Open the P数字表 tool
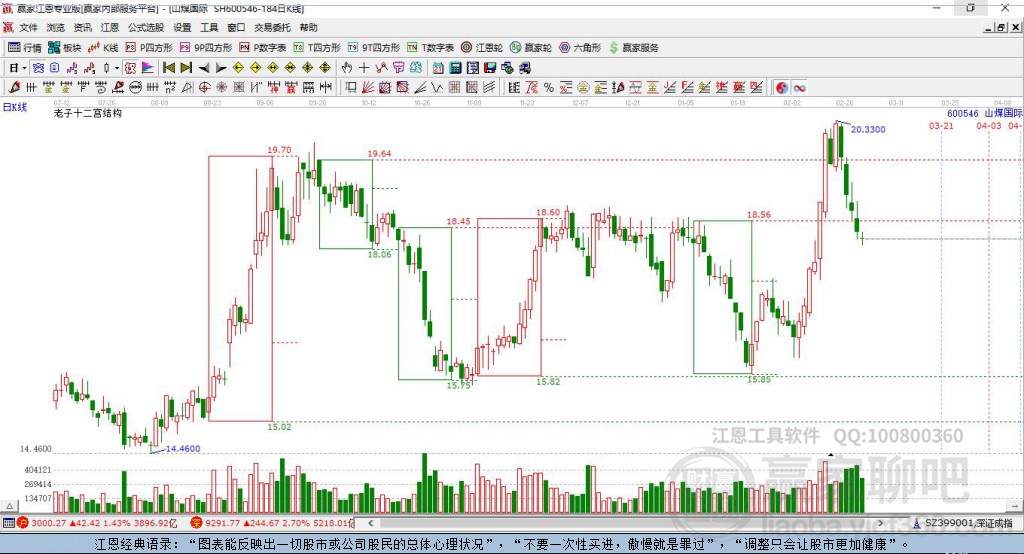This screenshot has height=554, width=1024. pyautogui.click(x=263, y=48)
